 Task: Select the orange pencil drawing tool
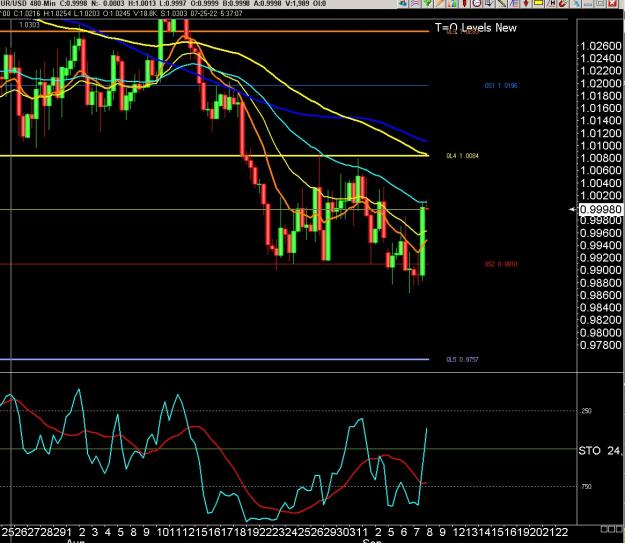point(440,3)
